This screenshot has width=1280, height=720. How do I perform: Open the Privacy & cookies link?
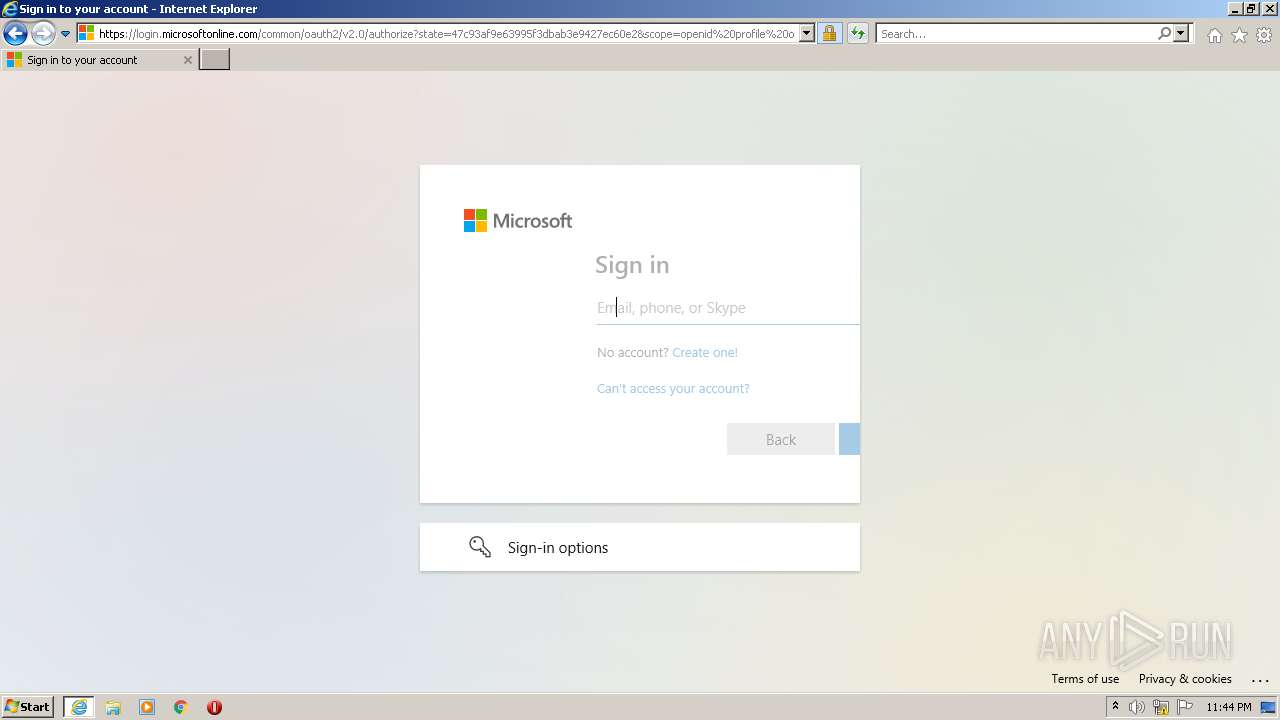(x=1185, y=679)
